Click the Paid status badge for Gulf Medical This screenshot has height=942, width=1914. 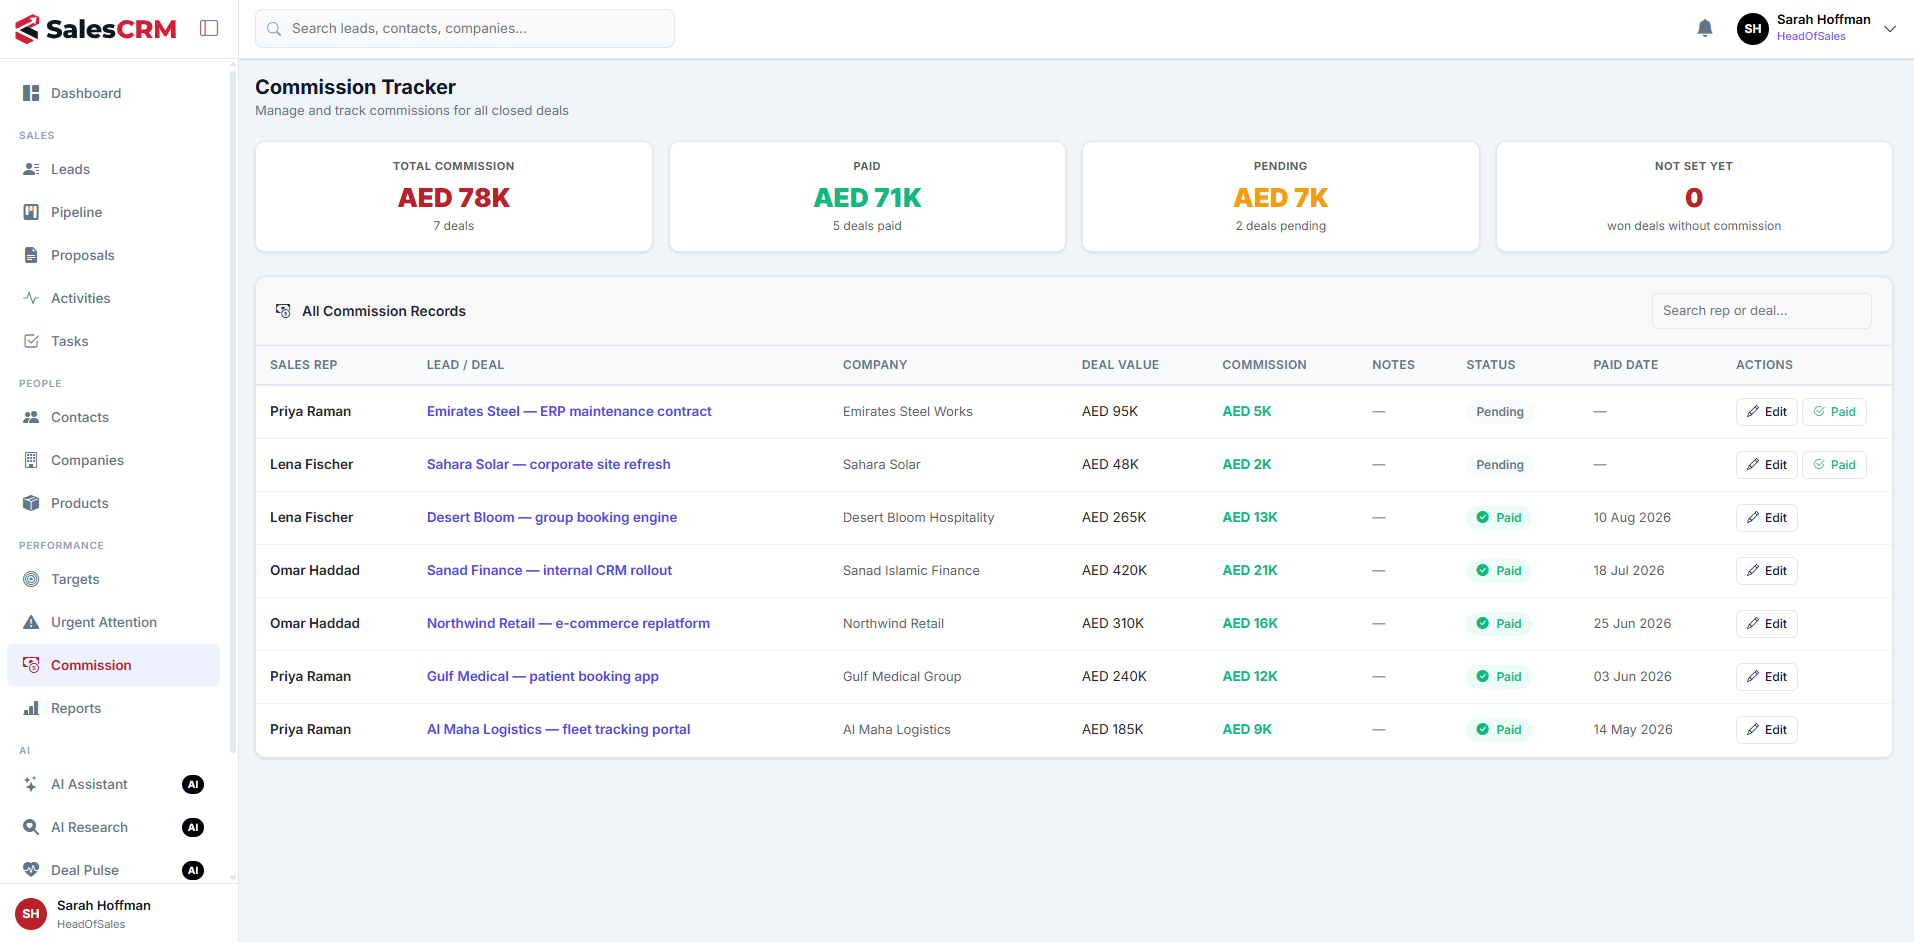(x=1499, y=677)
